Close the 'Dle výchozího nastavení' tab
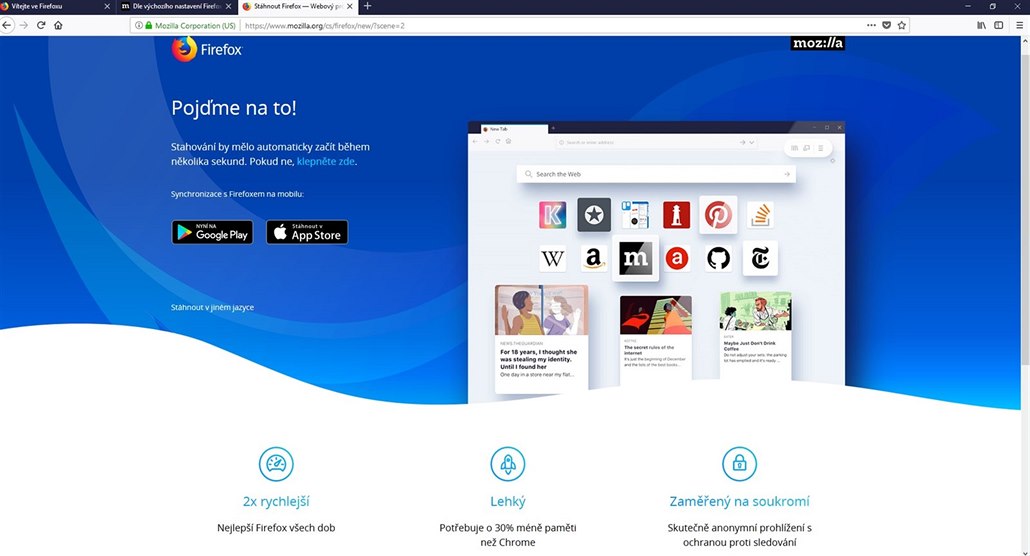 pyautogui.click(x=229, y=6)
